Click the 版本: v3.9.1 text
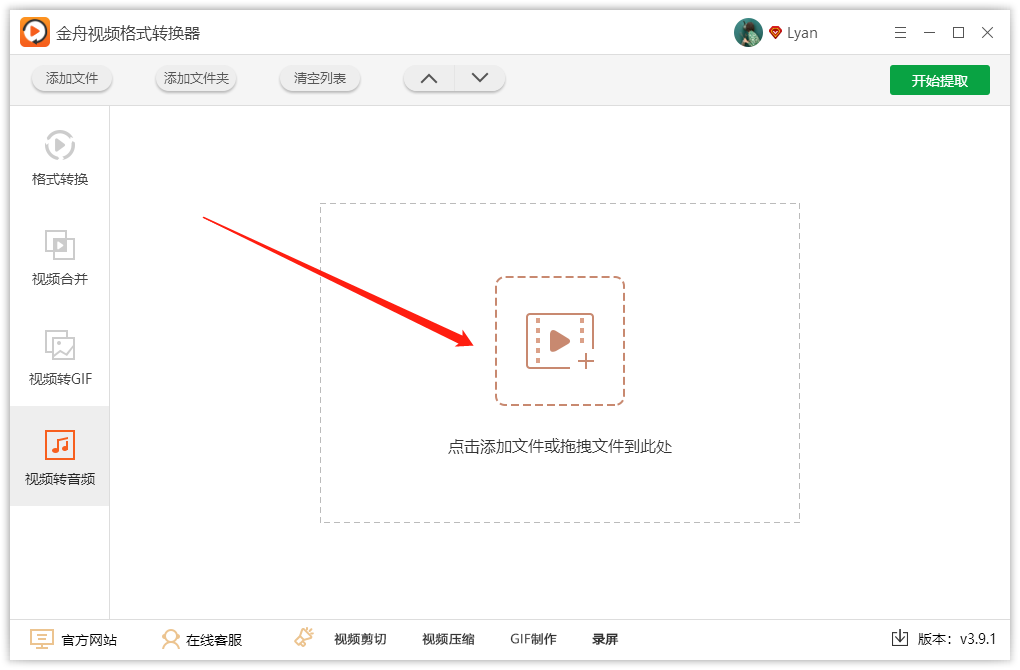 tap(957, 639)
